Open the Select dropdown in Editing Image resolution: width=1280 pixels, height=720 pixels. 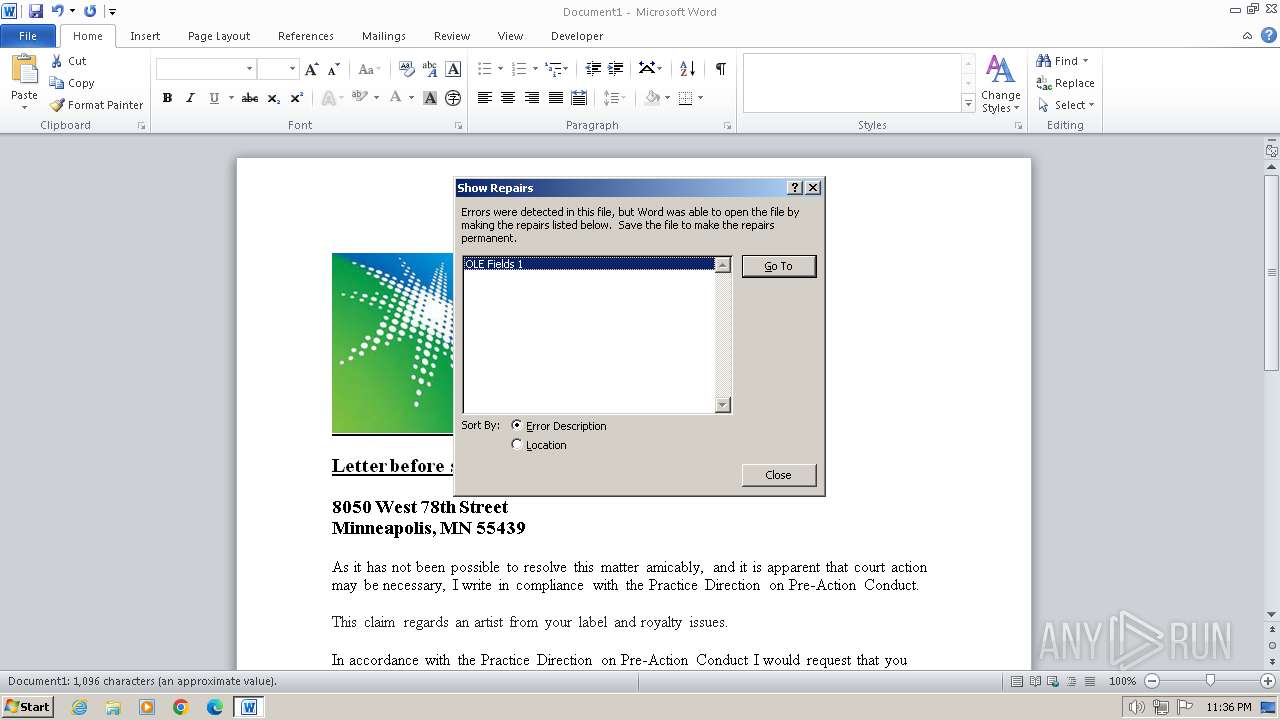click(x=1067, y=105)
